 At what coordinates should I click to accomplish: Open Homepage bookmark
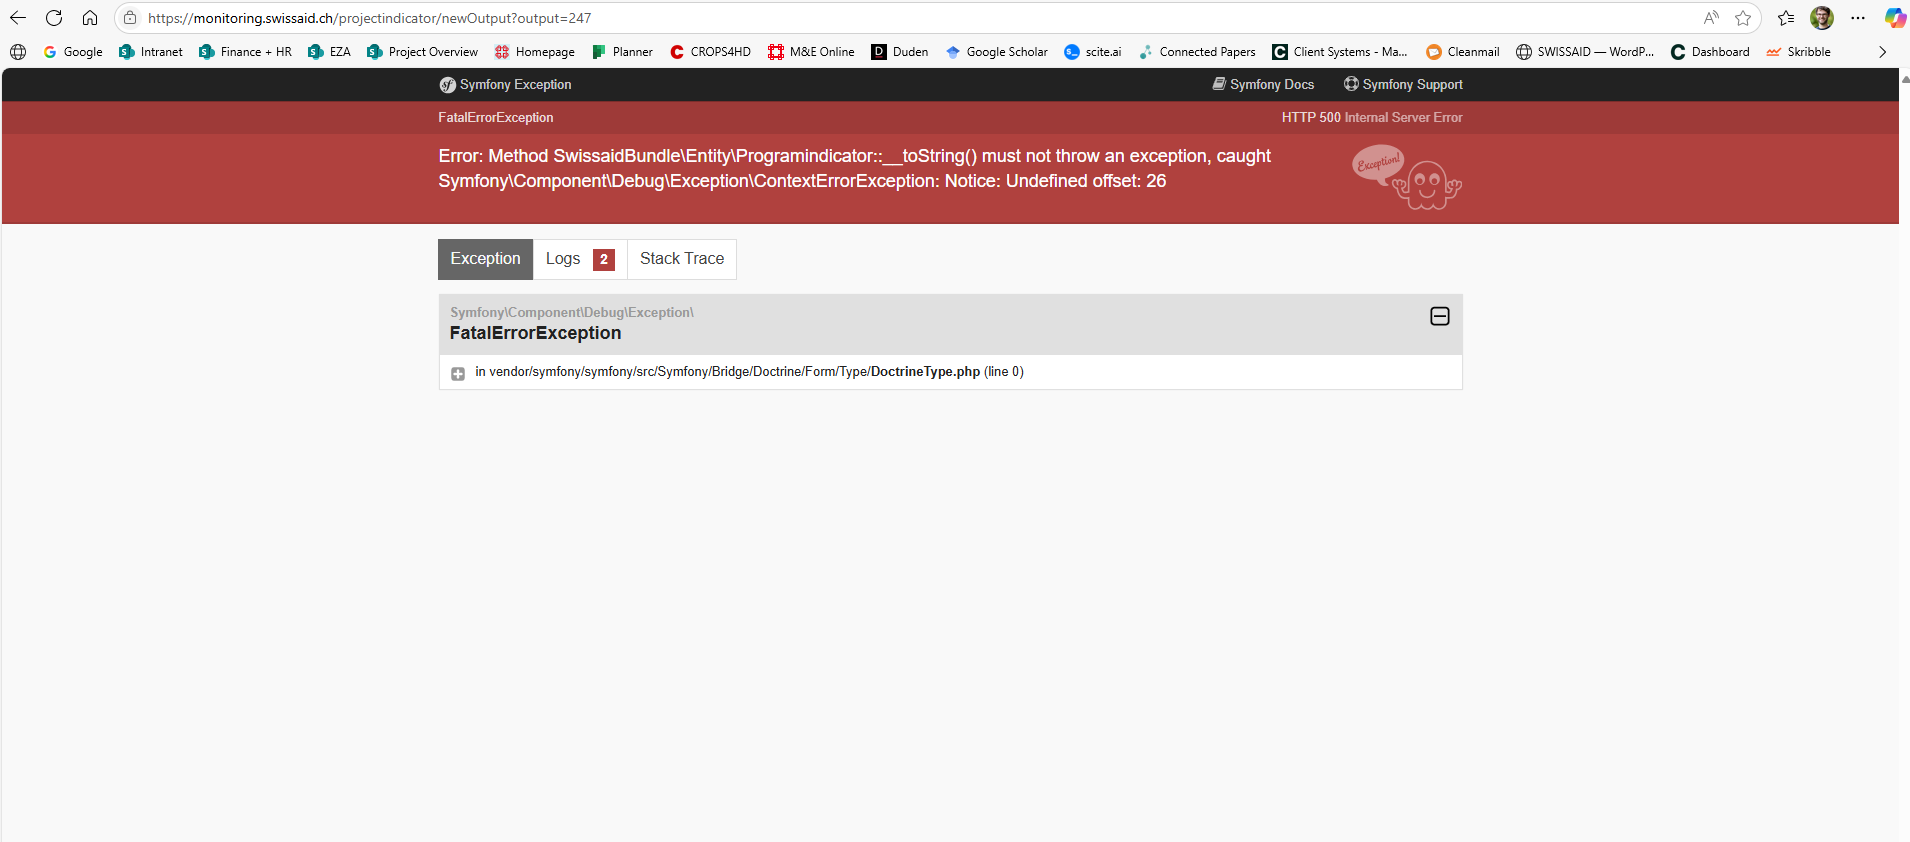pos(534,52)
